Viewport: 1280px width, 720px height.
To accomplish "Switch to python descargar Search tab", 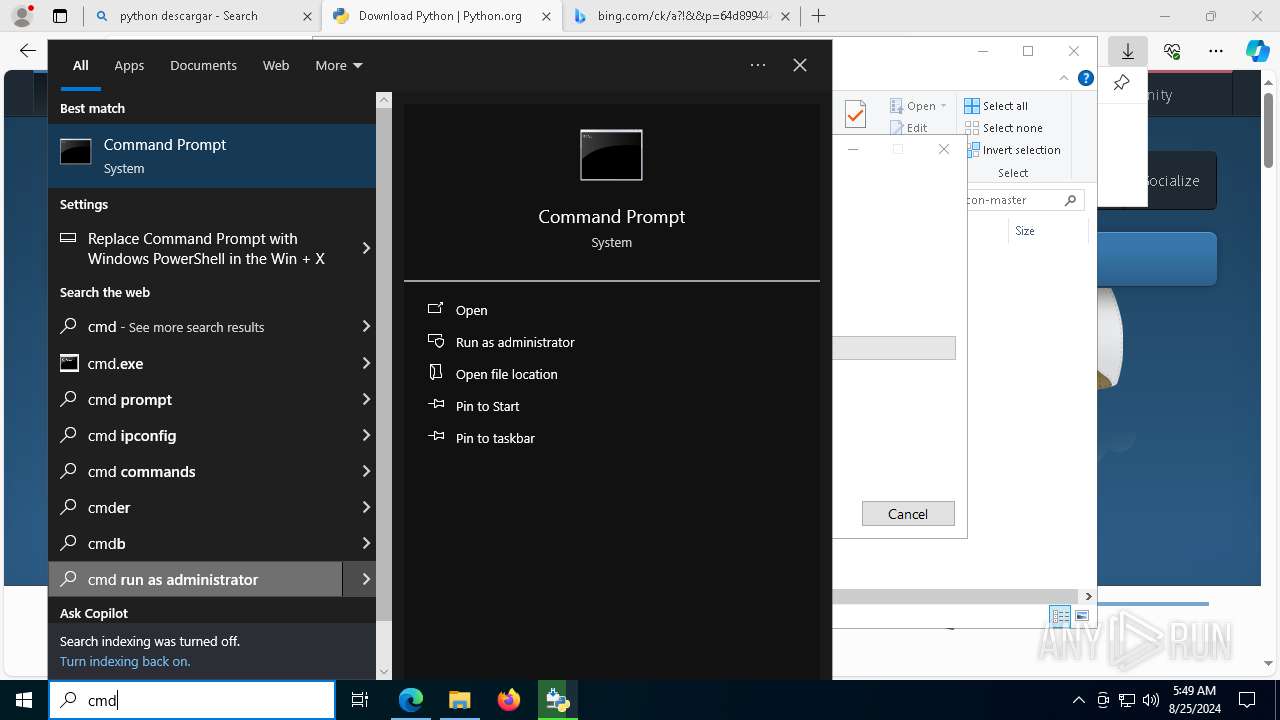I will pos(203,16).
